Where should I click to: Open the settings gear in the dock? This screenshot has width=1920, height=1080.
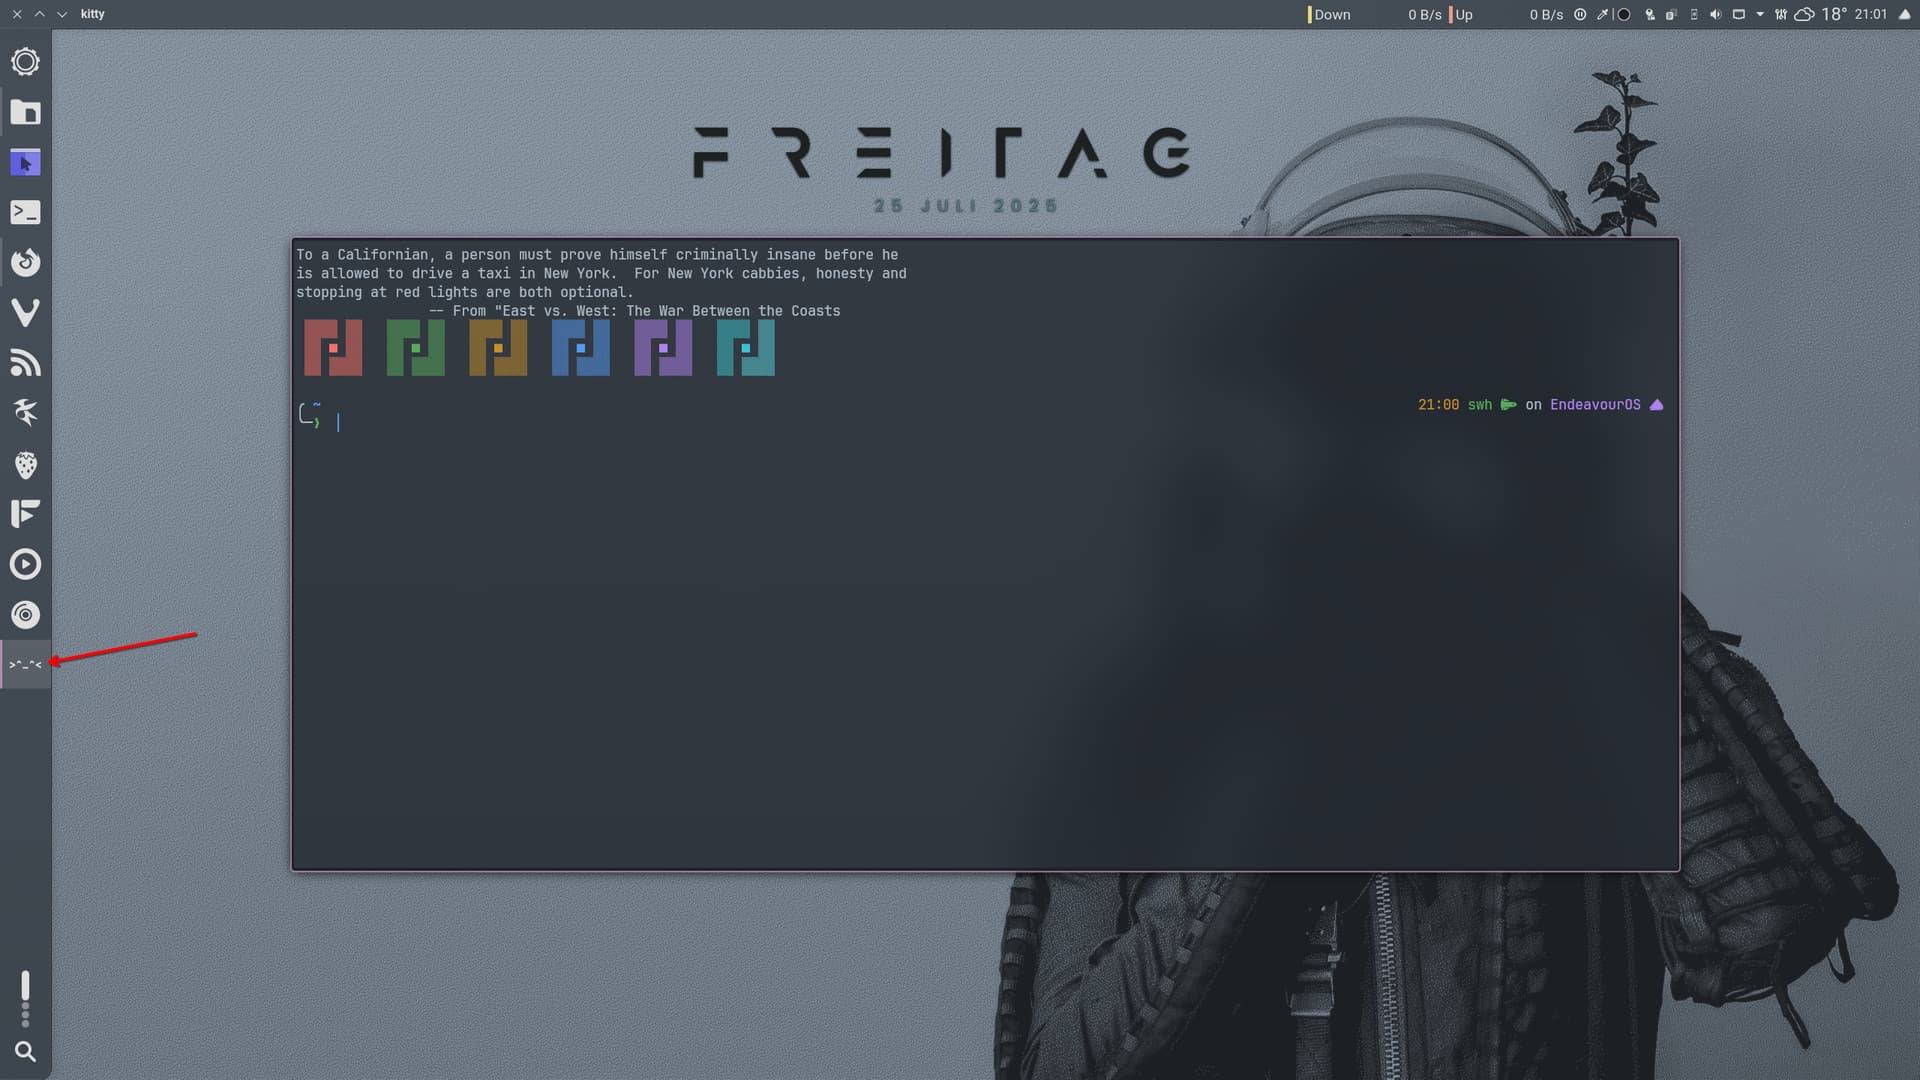pos(25,62)
